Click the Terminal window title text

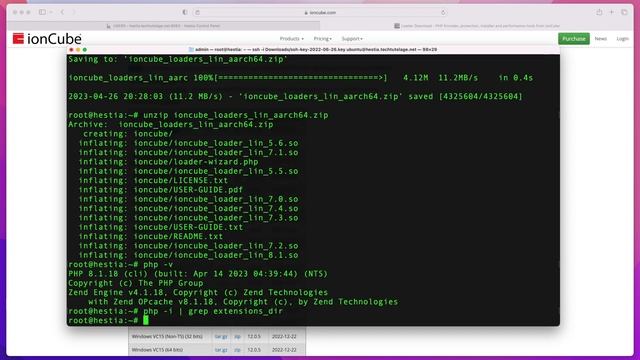316,50
